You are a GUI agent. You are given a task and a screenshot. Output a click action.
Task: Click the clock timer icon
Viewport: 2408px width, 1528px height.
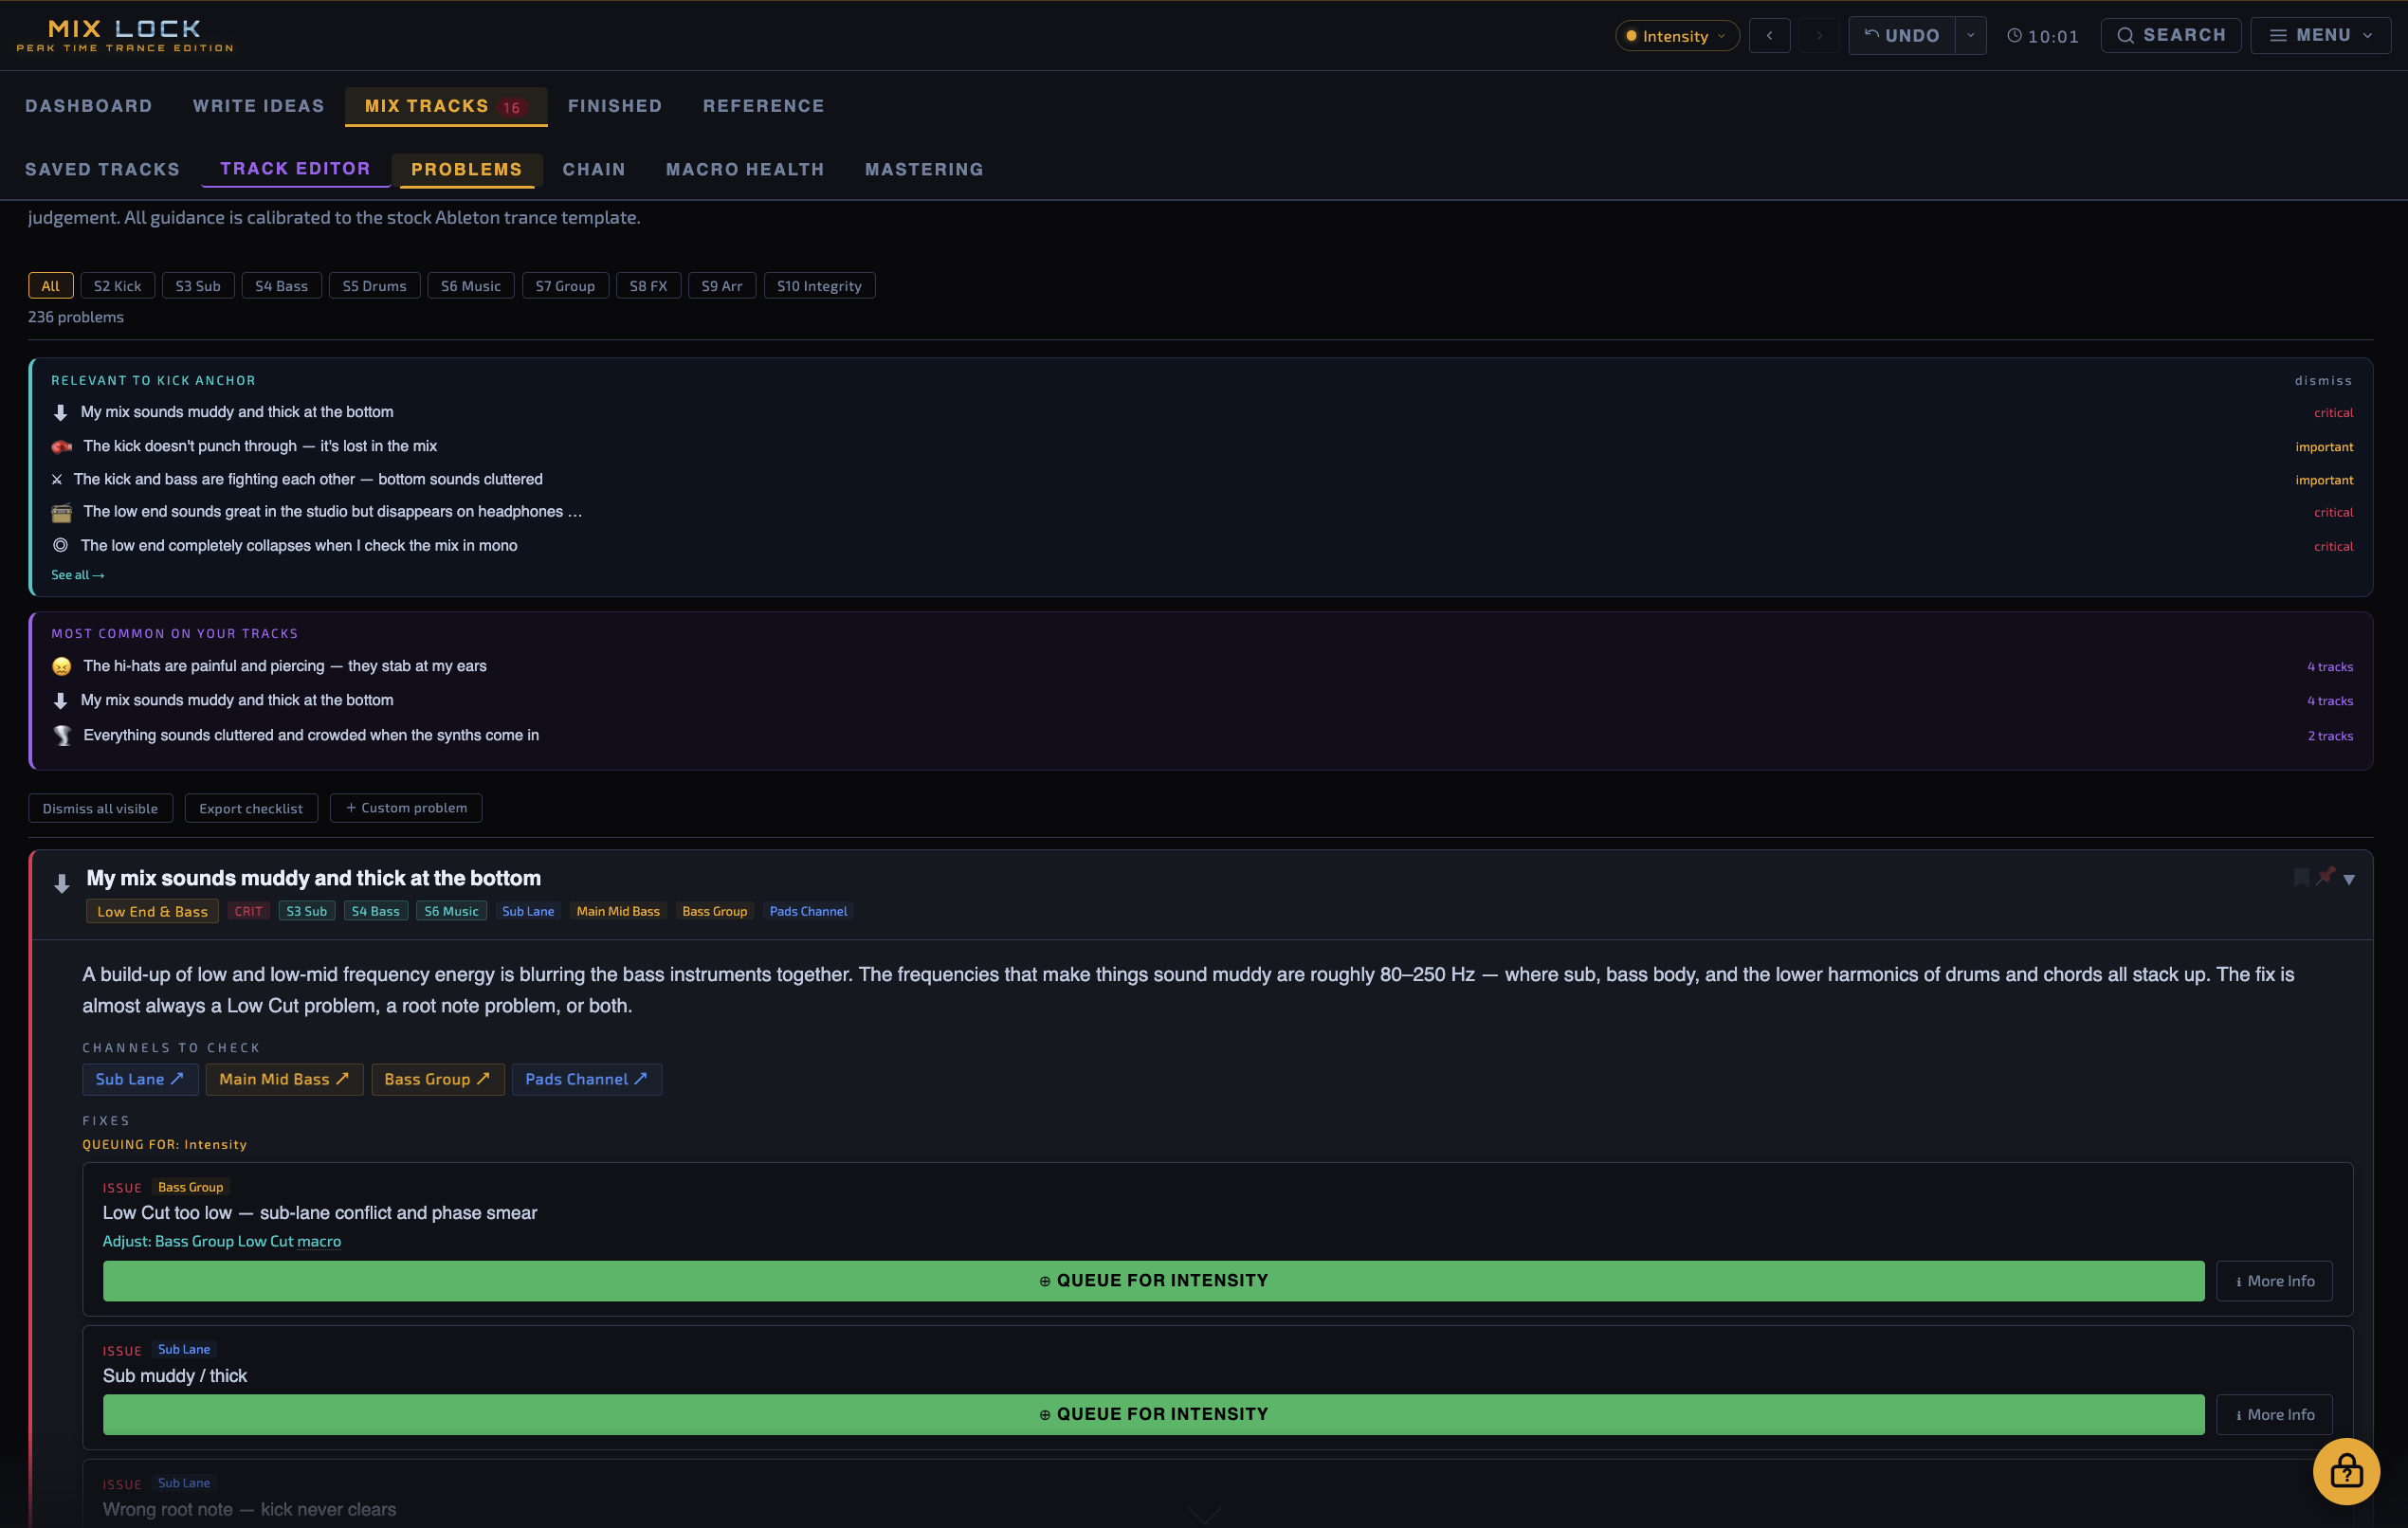point(2014,36)
